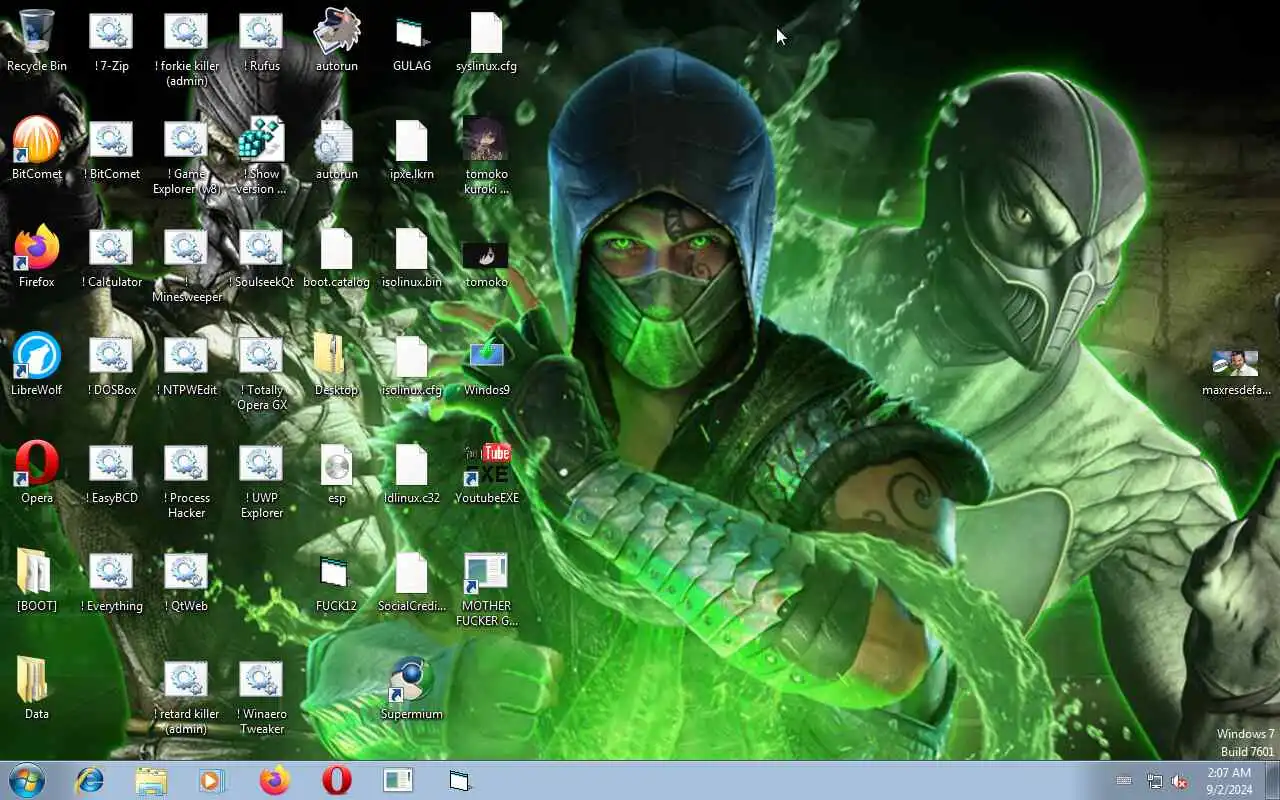Launch Opera from the taskbar

337,780
